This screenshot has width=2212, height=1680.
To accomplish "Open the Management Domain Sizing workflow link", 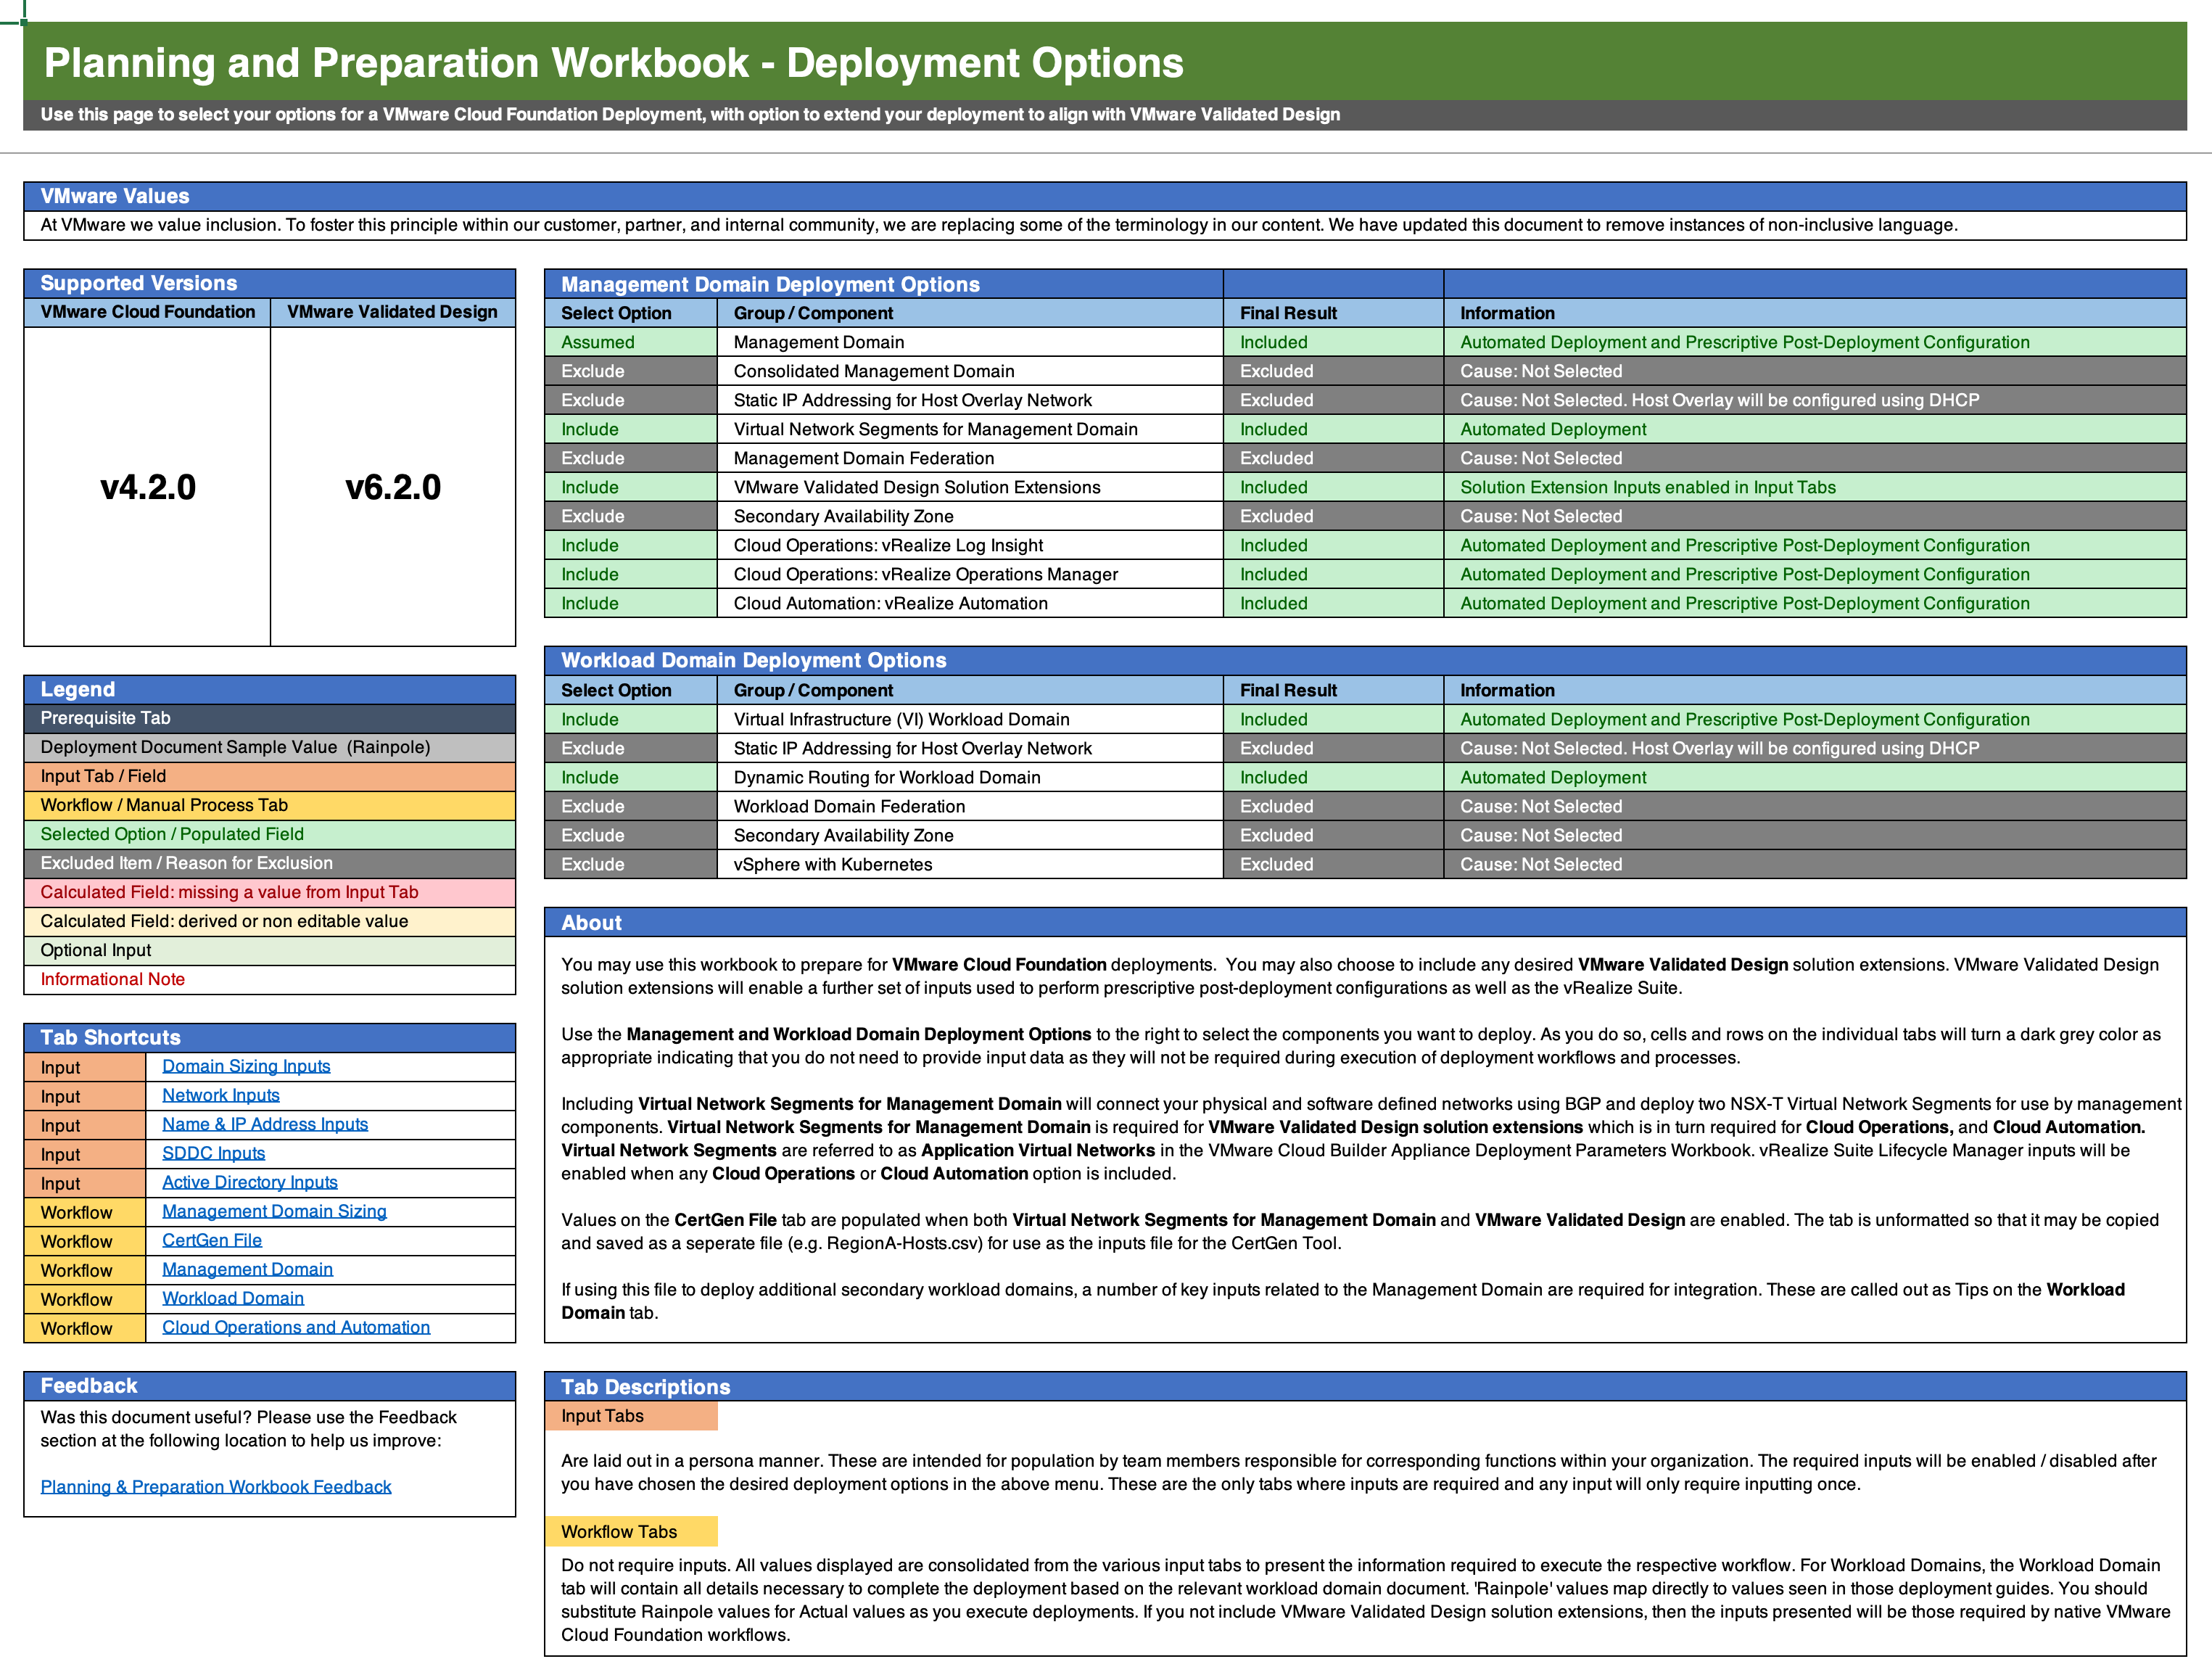I will pyautogui.click(x=275, y=1211).
